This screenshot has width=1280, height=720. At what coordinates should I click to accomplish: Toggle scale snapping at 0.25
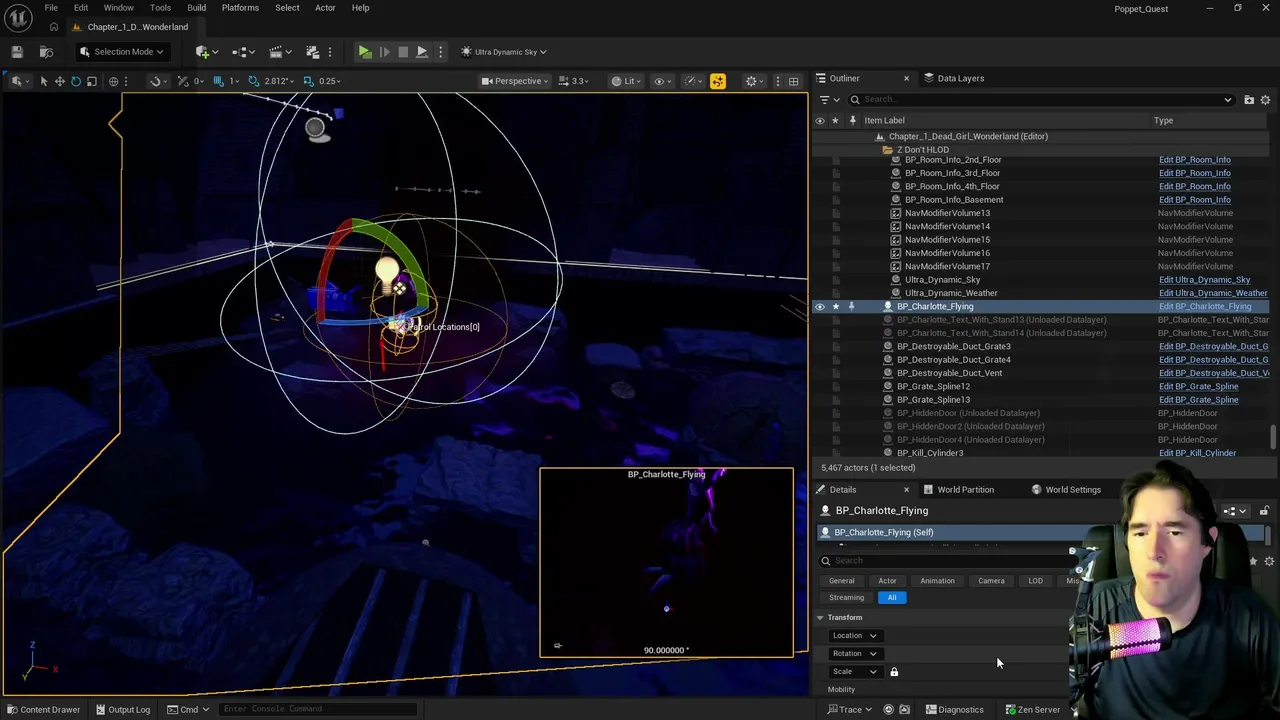pyautogui.click(x=309, y=81)
